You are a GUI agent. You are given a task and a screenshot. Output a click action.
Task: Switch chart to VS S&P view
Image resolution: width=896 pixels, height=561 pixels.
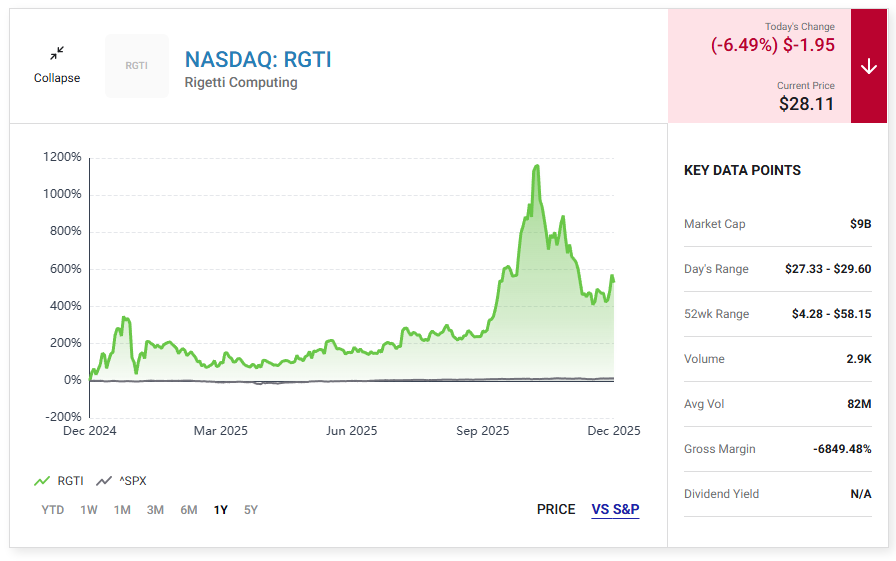pos(615,509)
